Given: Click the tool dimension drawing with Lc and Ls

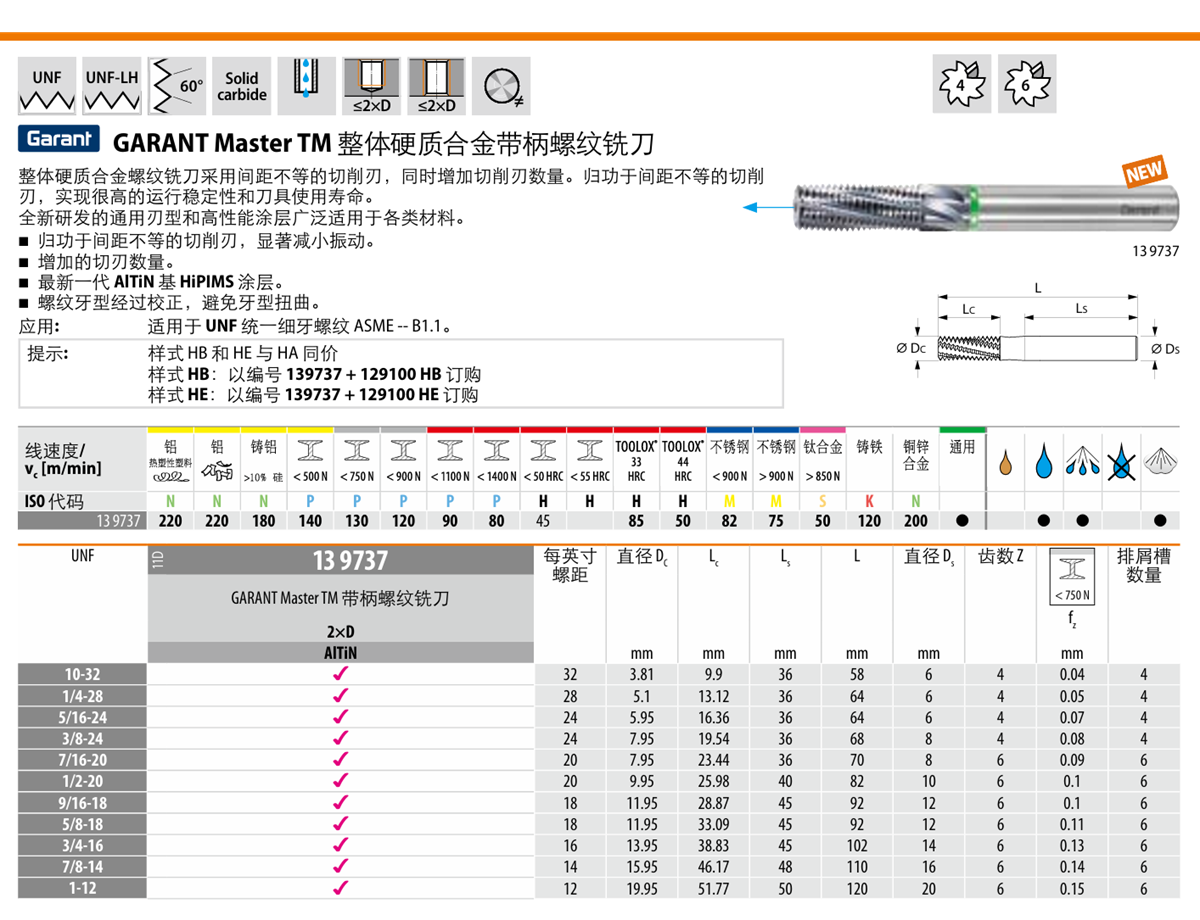Looking at the screenshot, I should (x=1040, y=330).
